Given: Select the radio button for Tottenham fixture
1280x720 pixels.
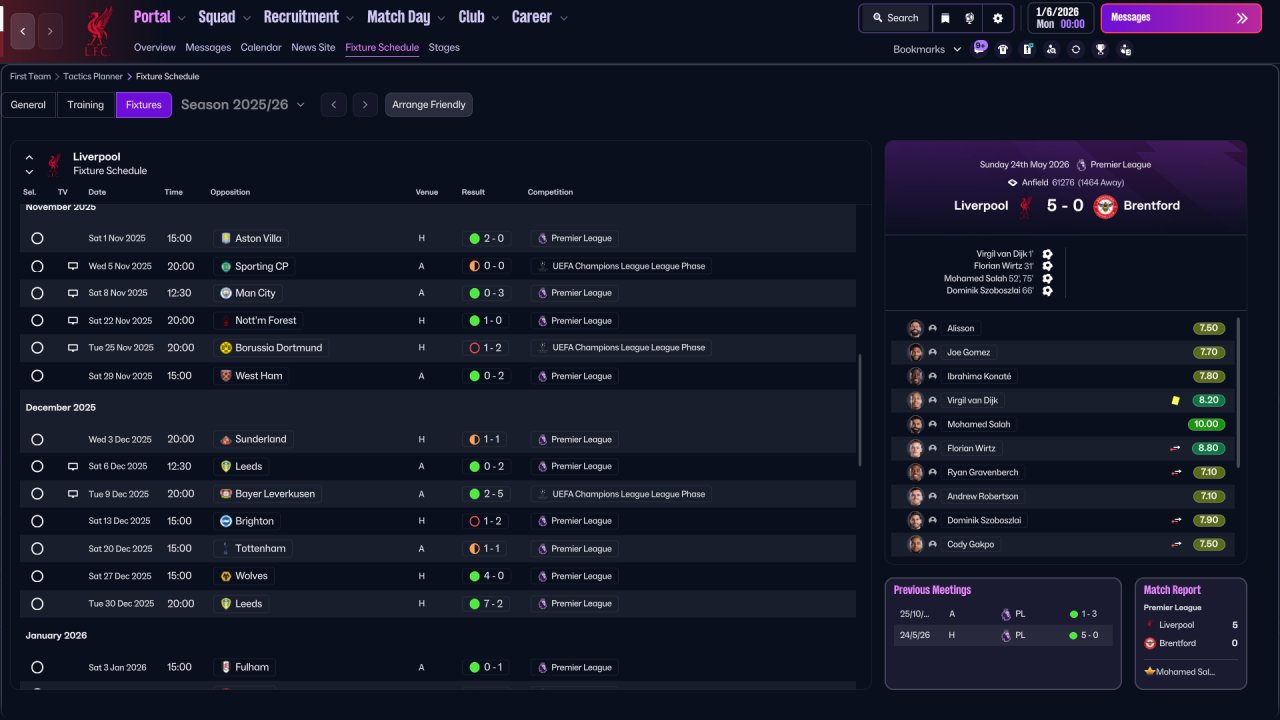Looking at the screenshot, I should click(x=37, y=549).
